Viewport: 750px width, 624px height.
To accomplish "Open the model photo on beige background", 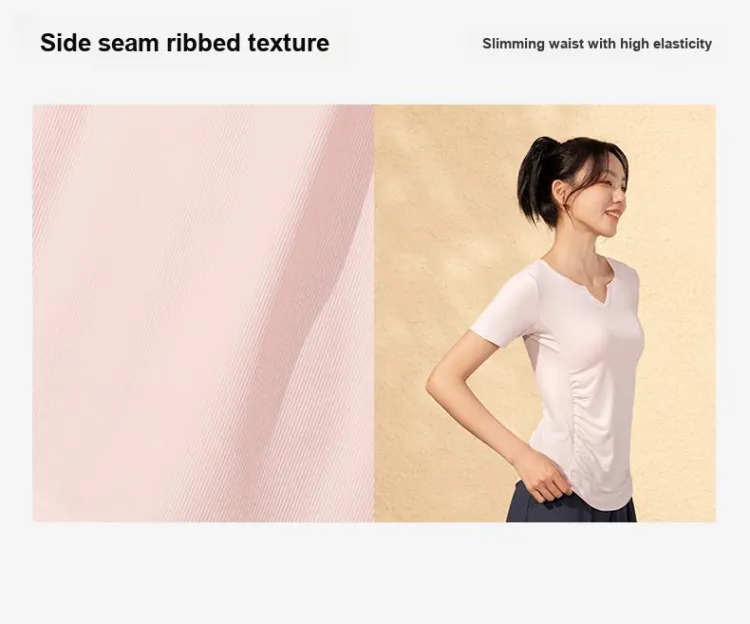I will [545, 313].
